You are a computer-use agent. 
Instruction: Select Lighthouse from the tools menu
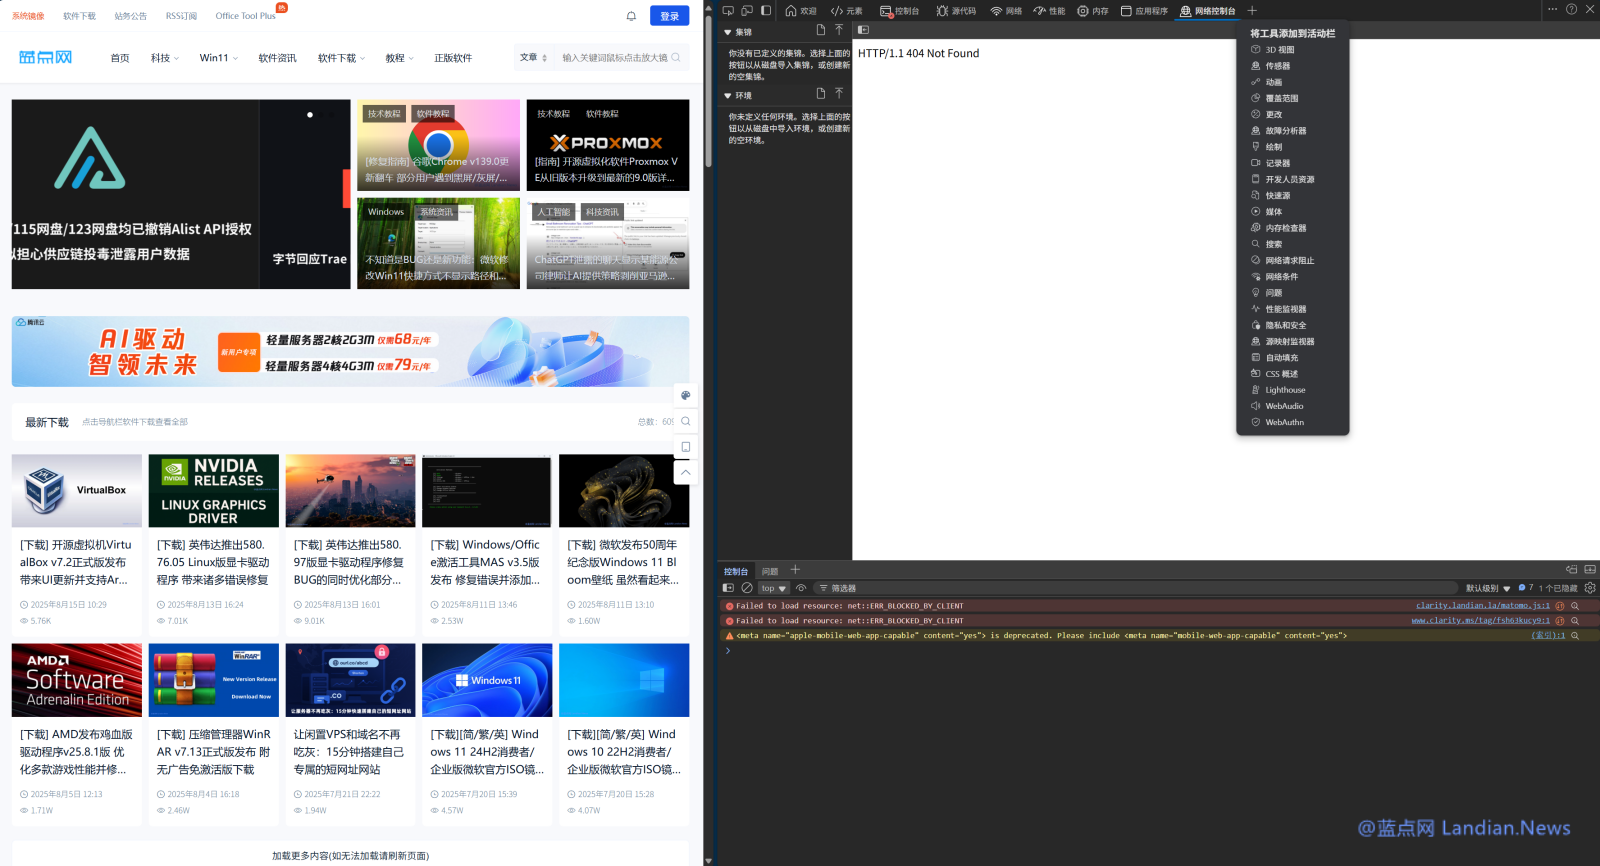(1285, 390)
